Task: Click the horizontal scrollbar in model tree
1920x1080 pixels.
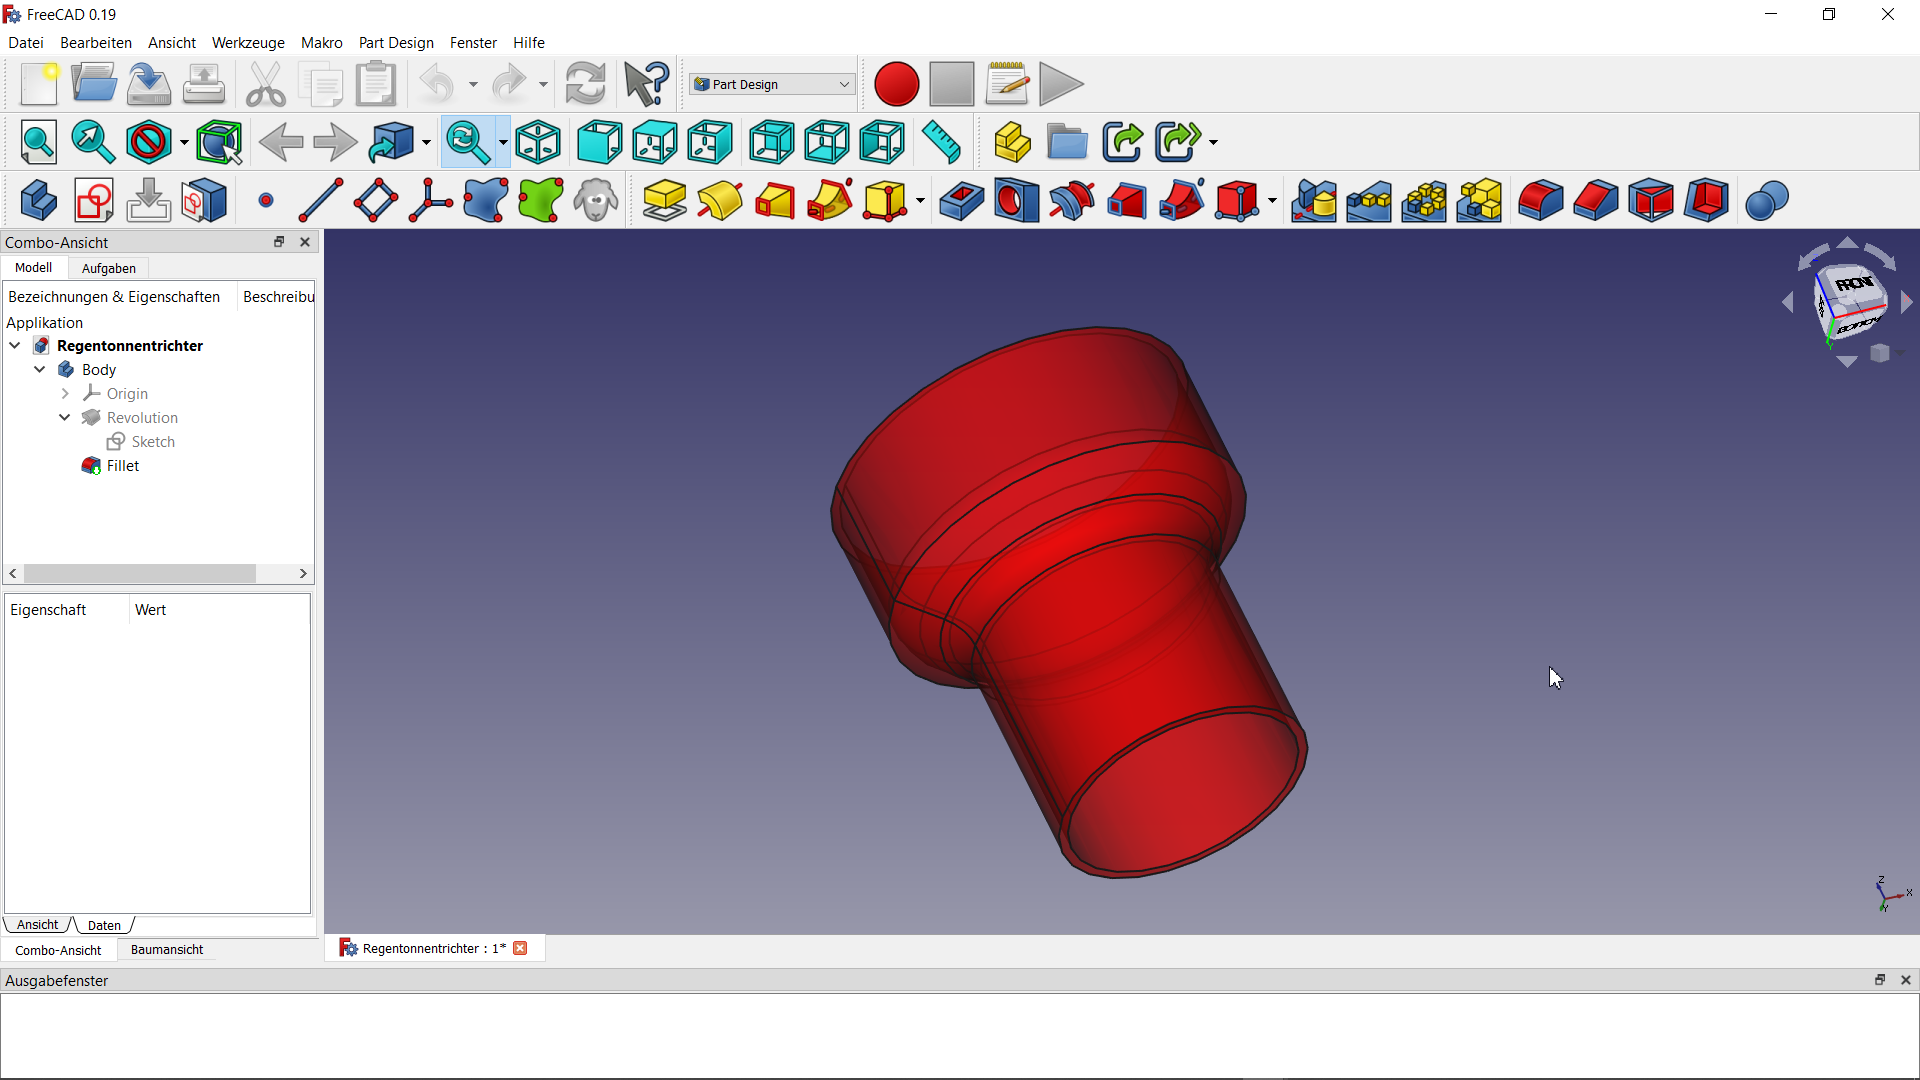Action: 140,574
